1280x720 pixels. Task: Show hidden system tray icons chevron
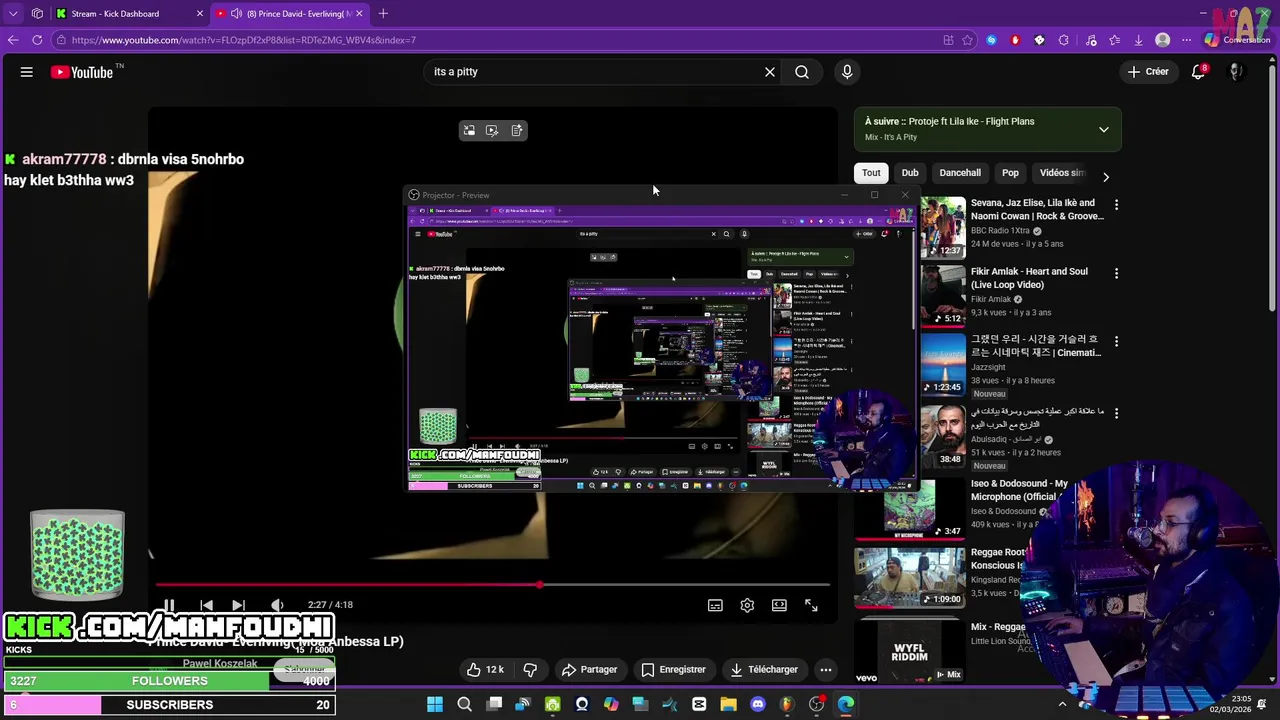pyautogui.click(x=1062, y=705)
